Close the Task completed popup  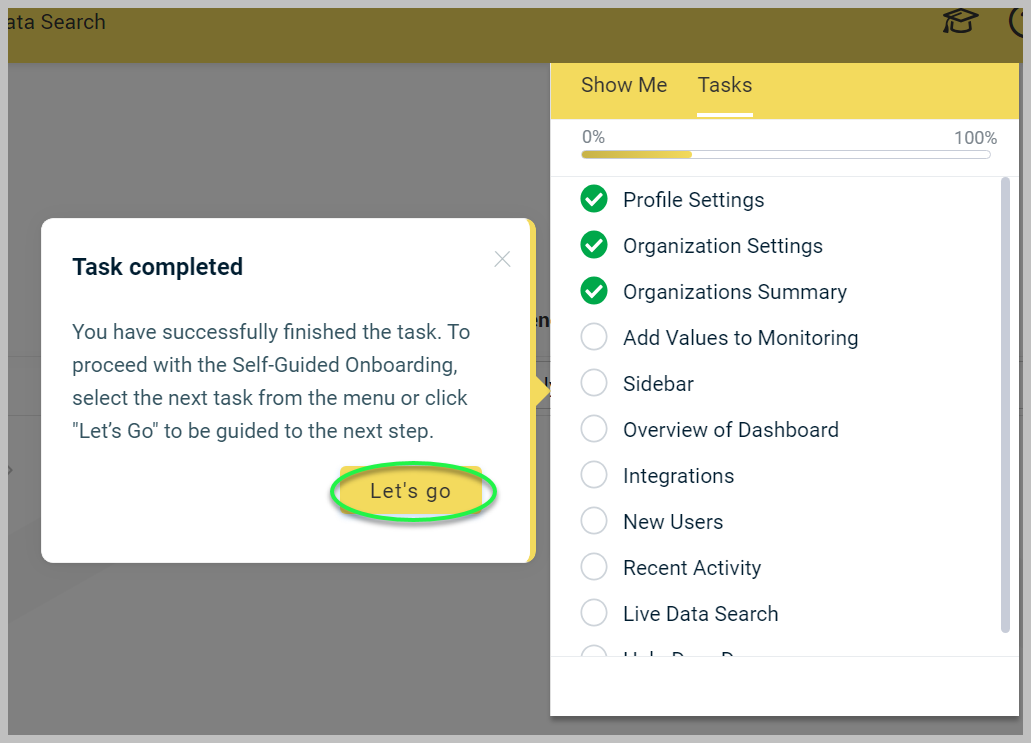(x=502, y=259)
